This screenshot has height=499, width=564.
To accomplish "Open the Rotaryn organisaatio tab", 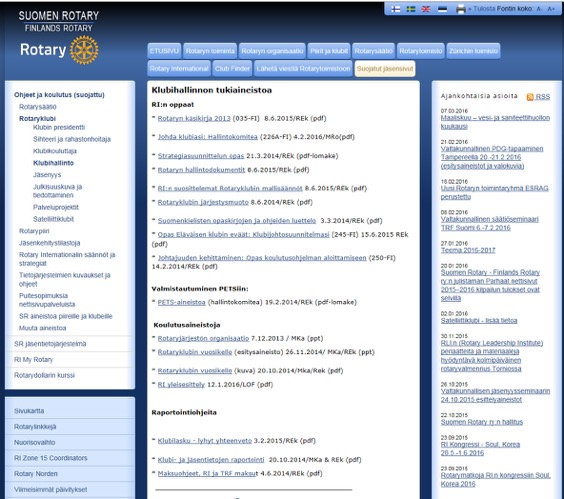I will pyautogui.click(x=272, y=51).
